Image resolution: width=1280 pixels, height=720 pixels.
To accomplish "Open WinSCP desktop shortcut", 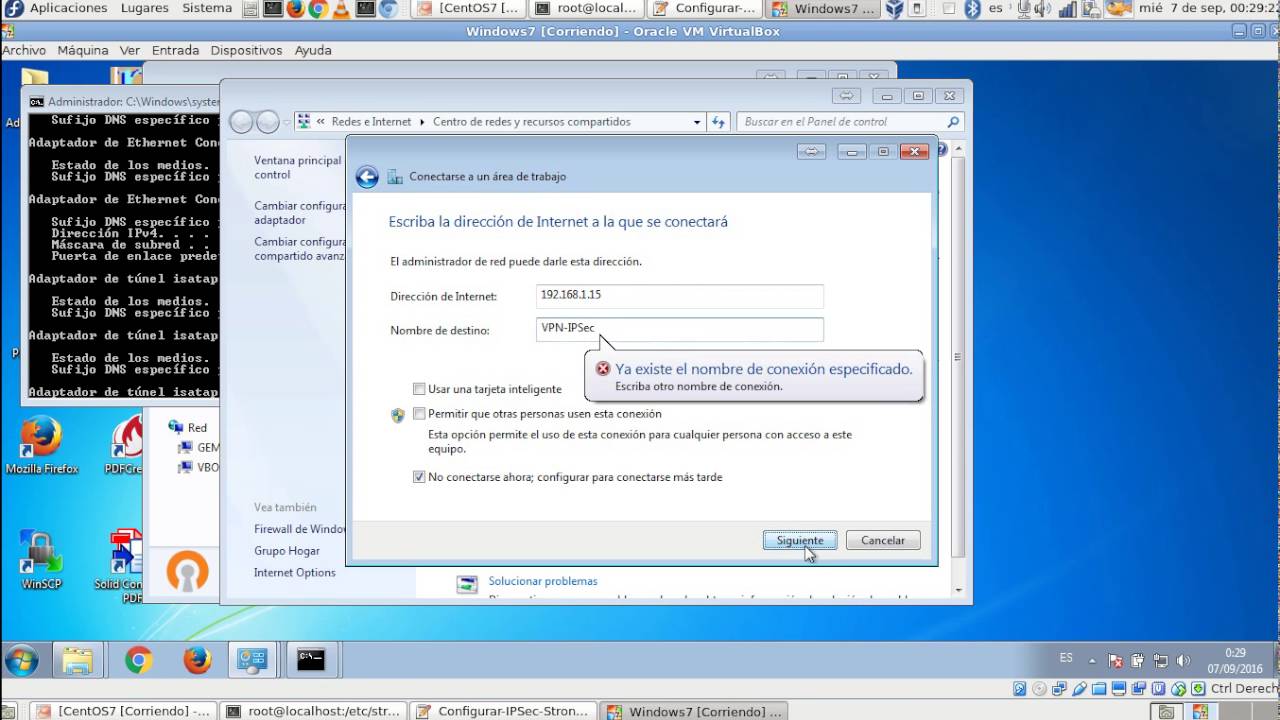I will (x=41, y=560).
